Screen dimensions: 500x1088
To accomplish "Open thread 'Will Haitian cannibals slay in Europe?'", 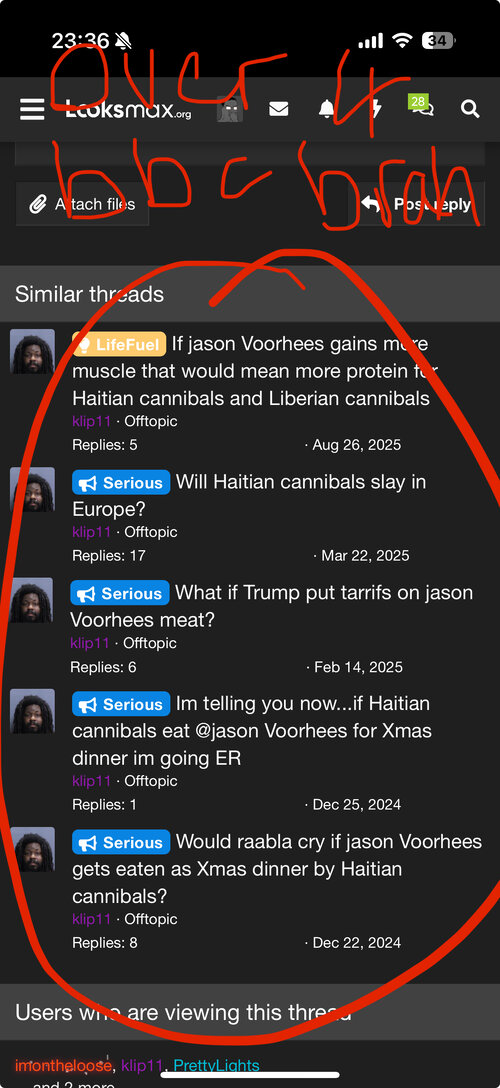I will tap(249, 495).
